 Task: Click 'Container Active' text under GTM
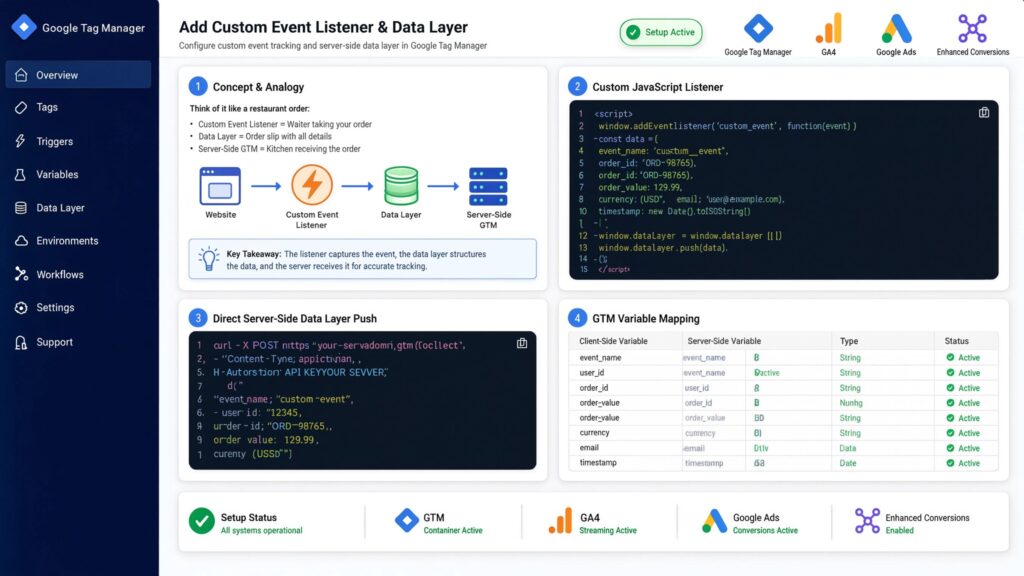tap(453, 530)
